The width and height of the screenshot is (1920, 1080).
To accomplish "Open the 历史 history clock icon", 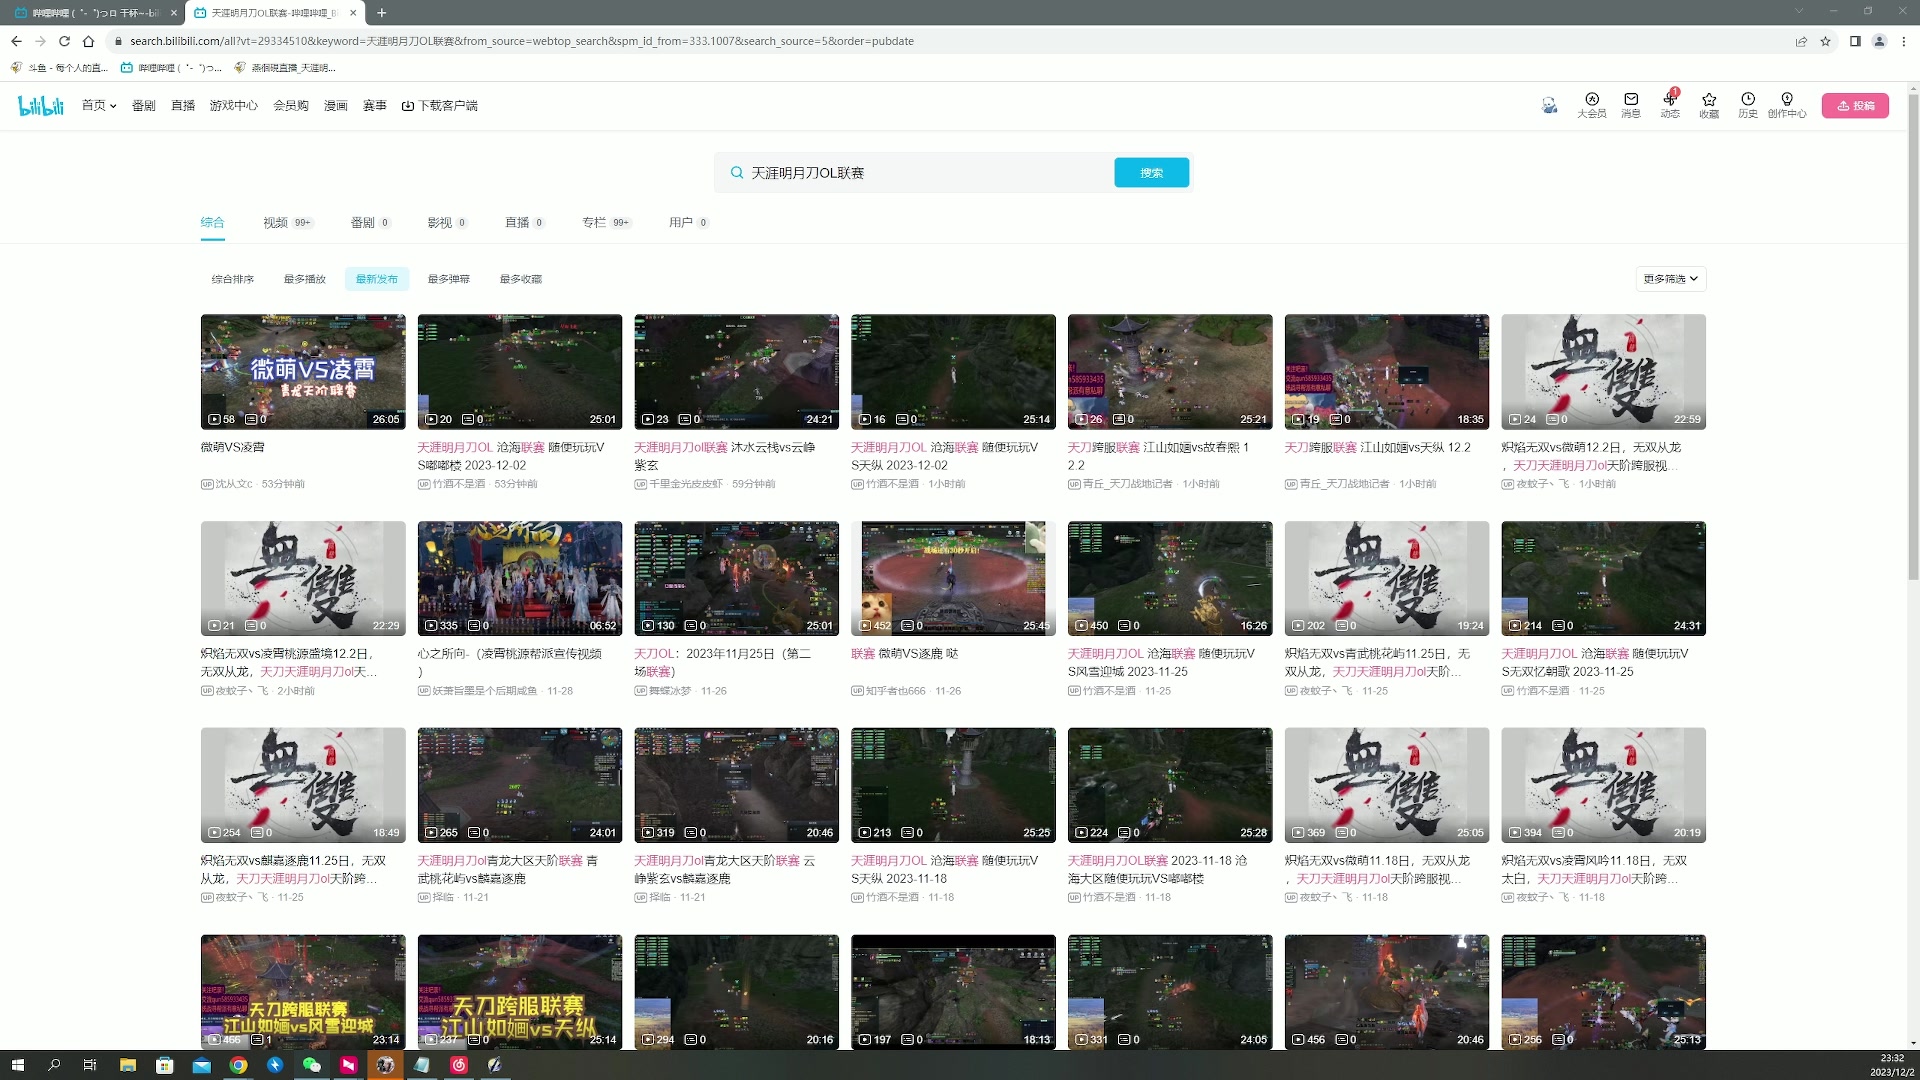I will click(x=1748, y=100).
